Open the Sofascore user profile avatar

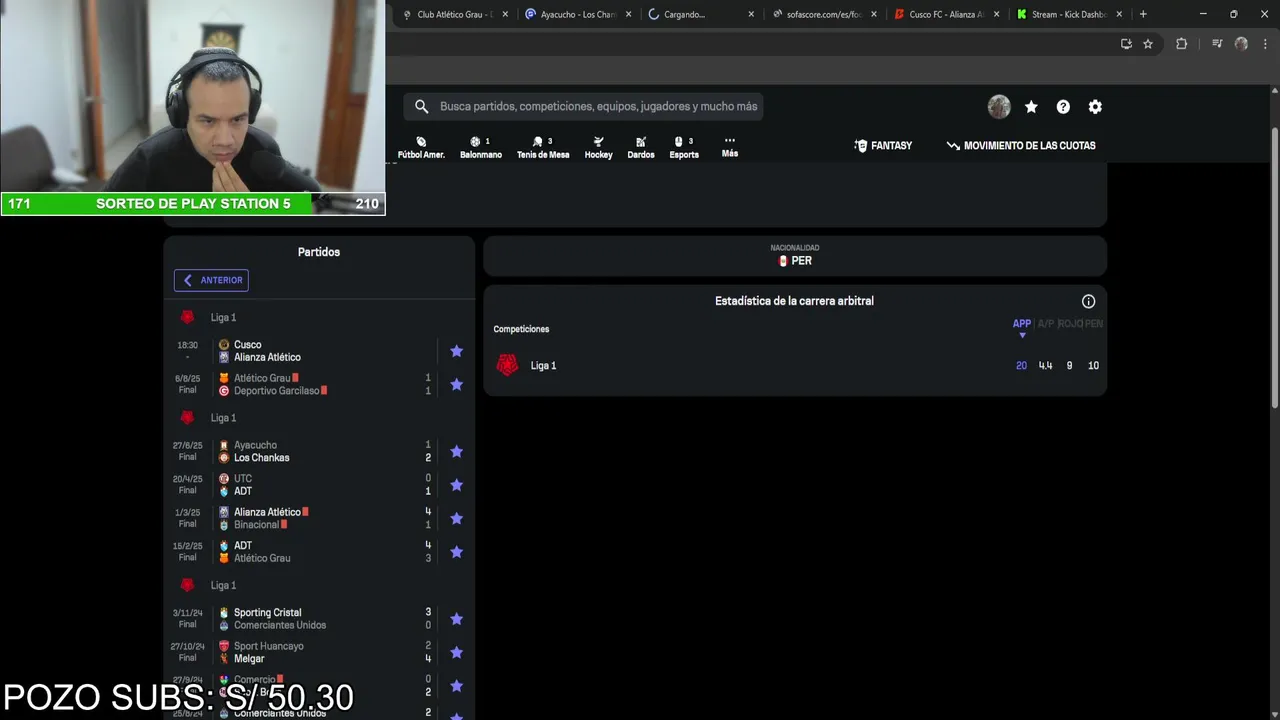pyautogui.click(x=999, y=107)
